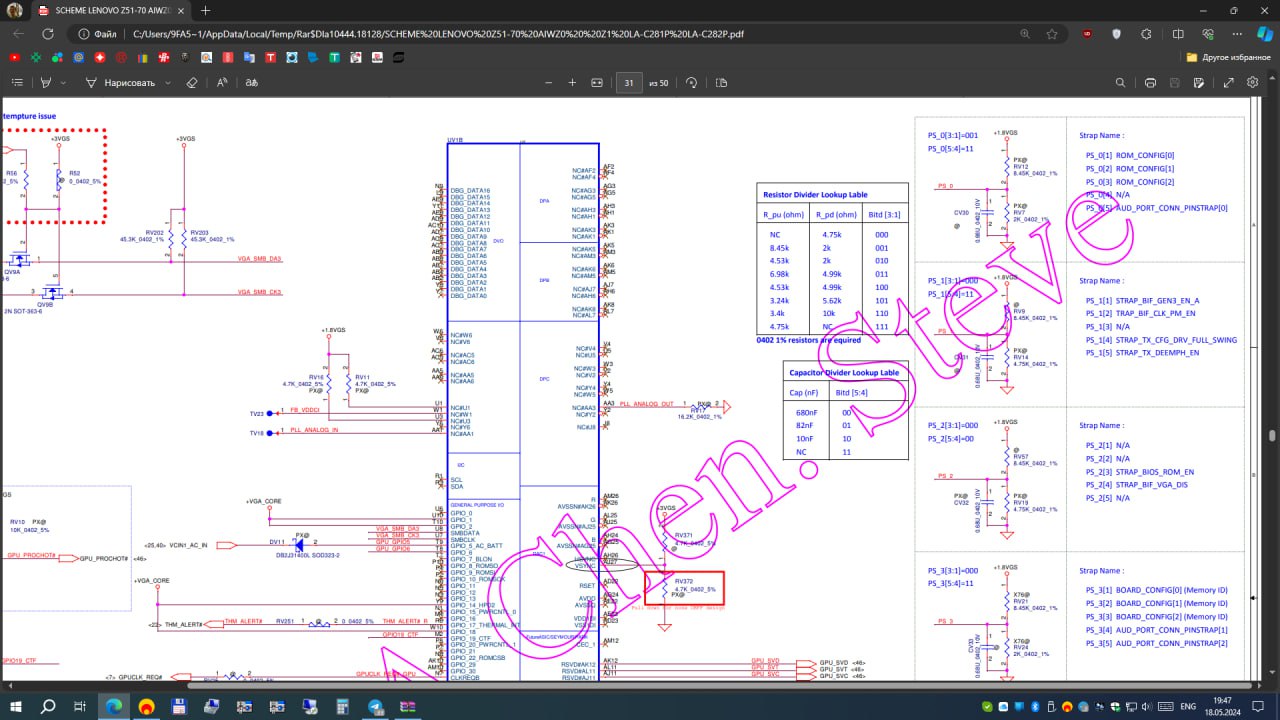Open PDF viewer settings gear
Image resolution: width=1280 pixels, height=720 pixels.
[1253, 82]
